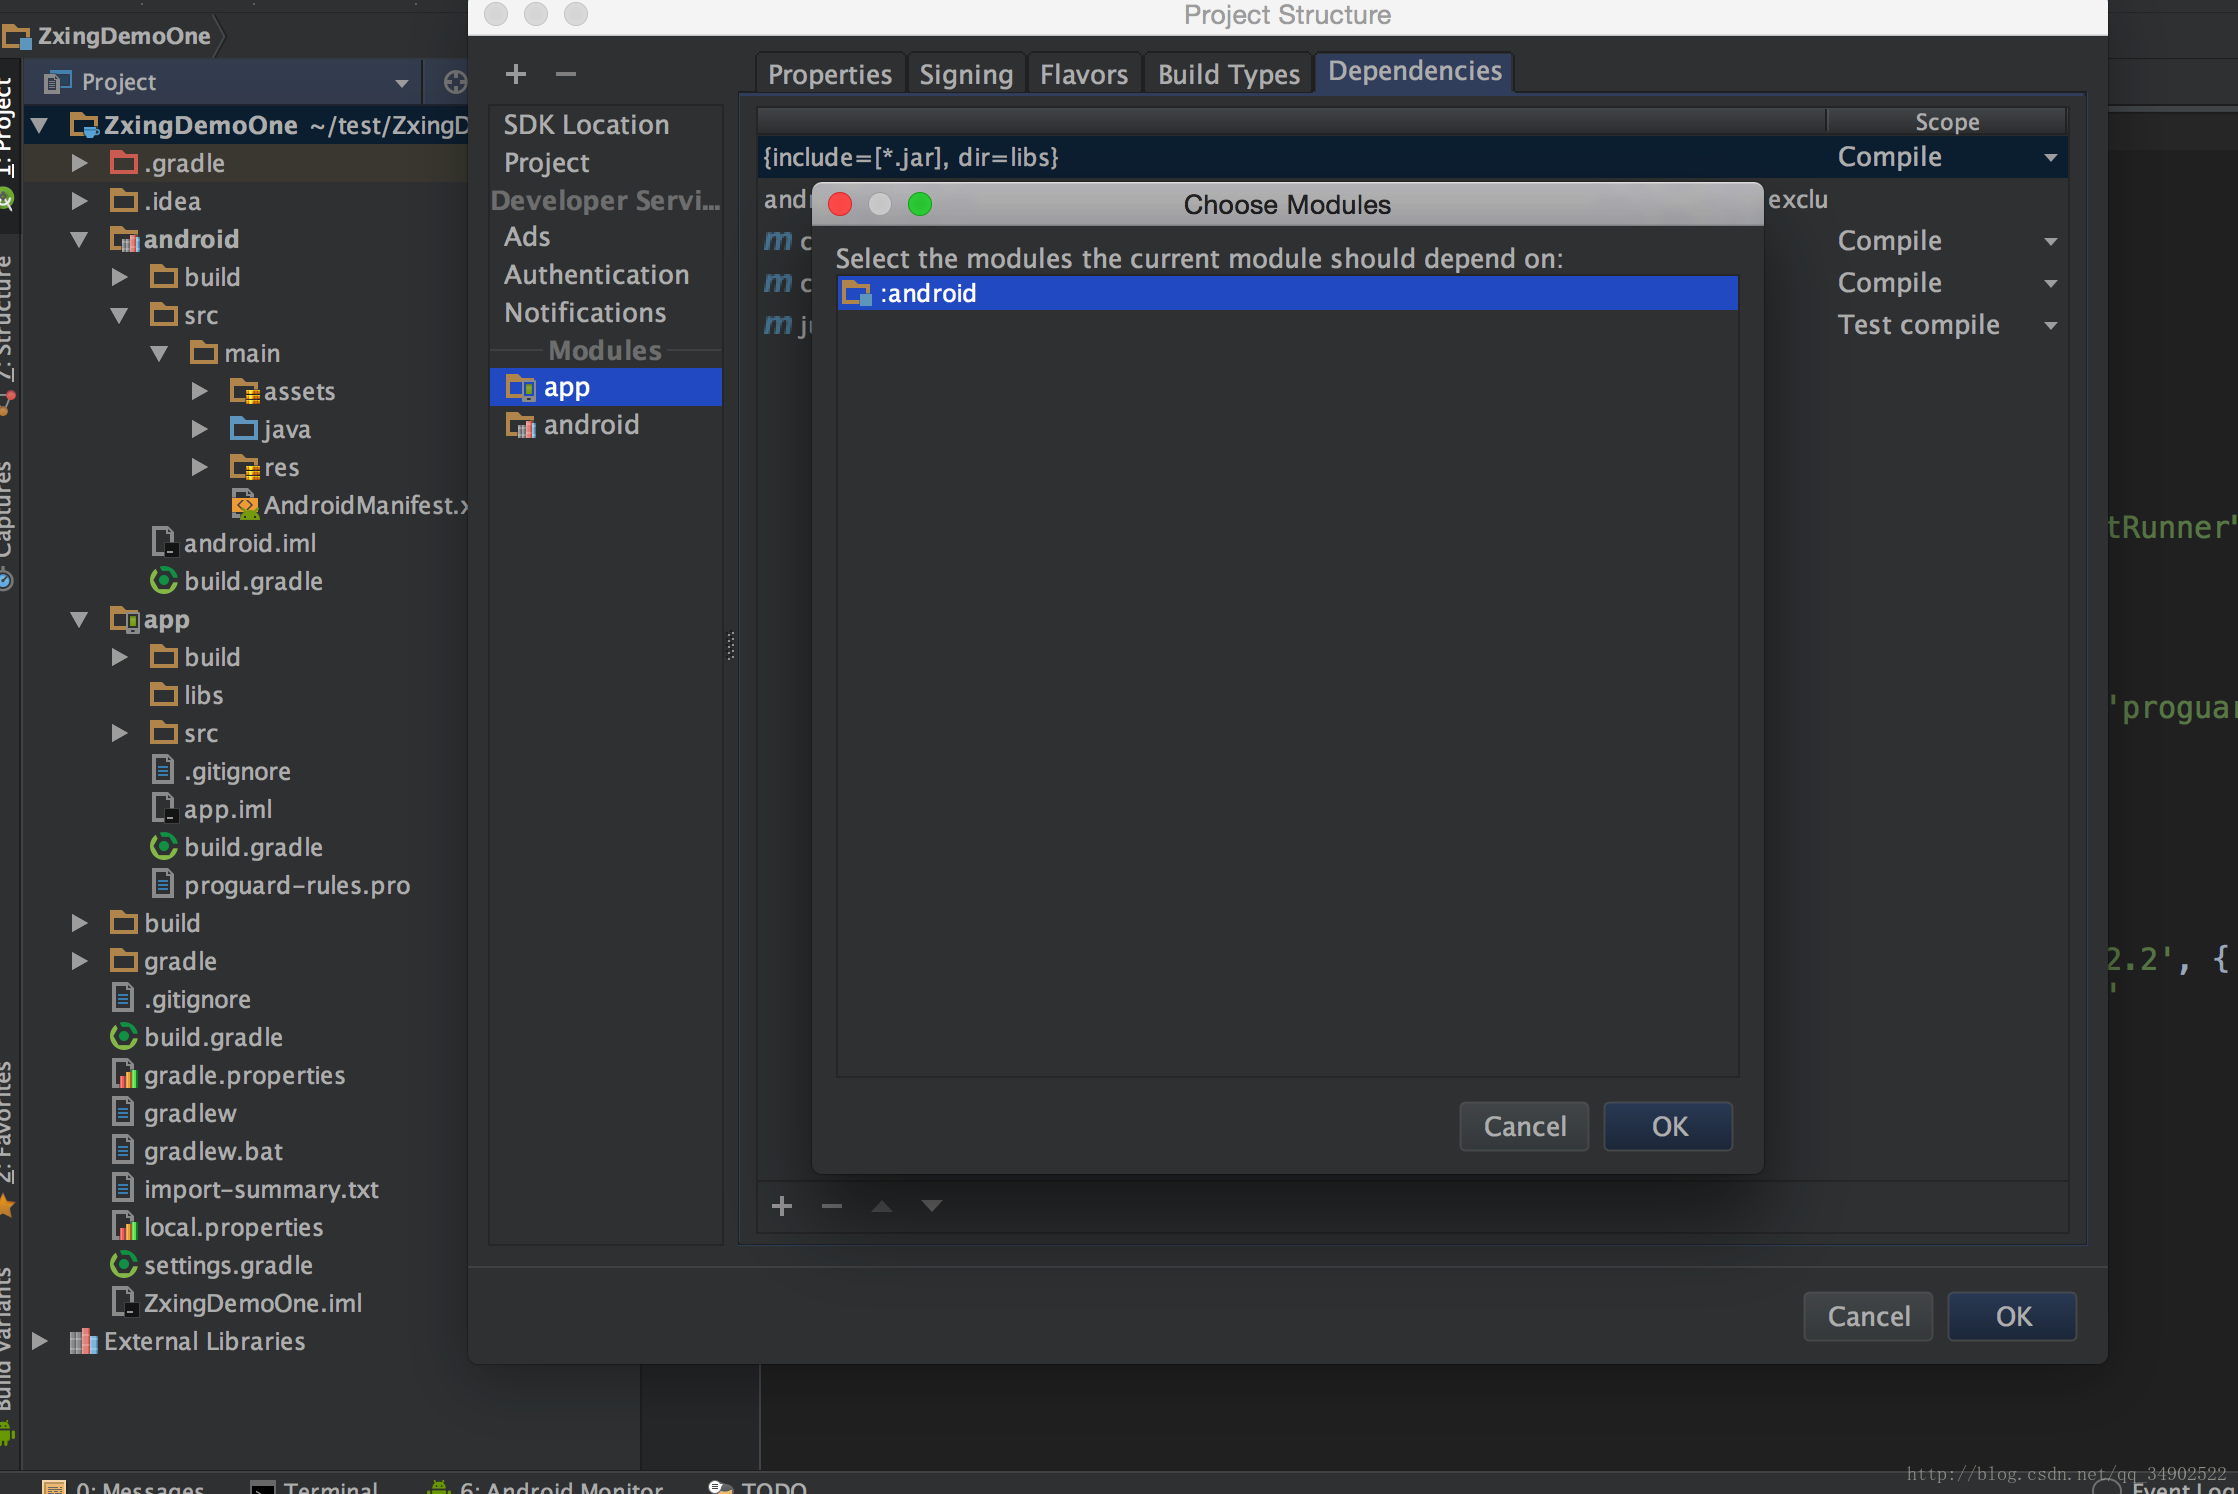Click Cancel to dismiss Choose Modules dialog

click(1524, 1126)
